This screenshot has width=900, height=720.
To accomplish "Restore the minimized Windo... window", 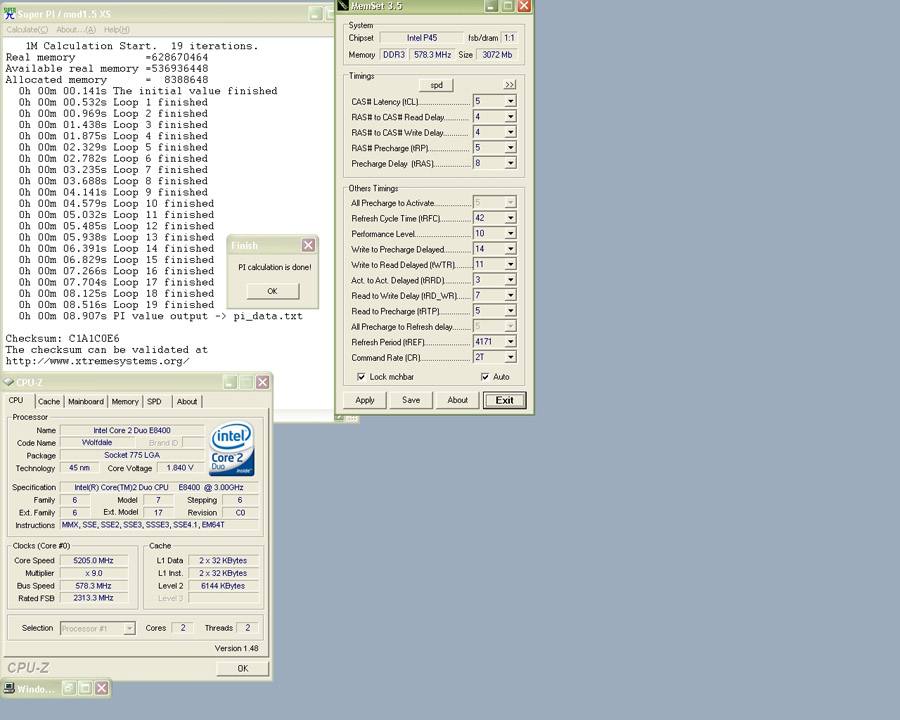I will [x=68, y=688].
